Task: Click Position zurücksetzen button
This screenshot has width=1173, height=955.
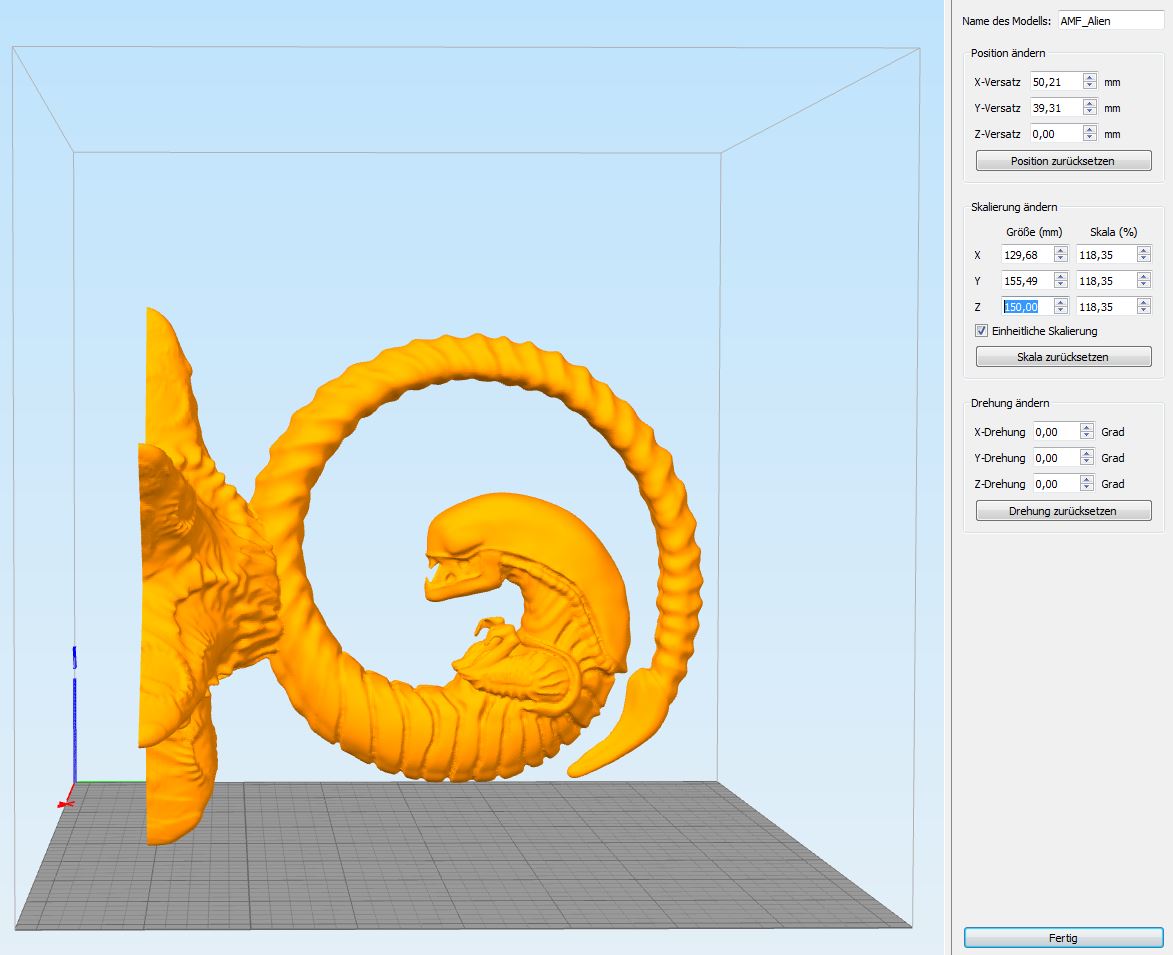Action: click(x=1063, y=161)
